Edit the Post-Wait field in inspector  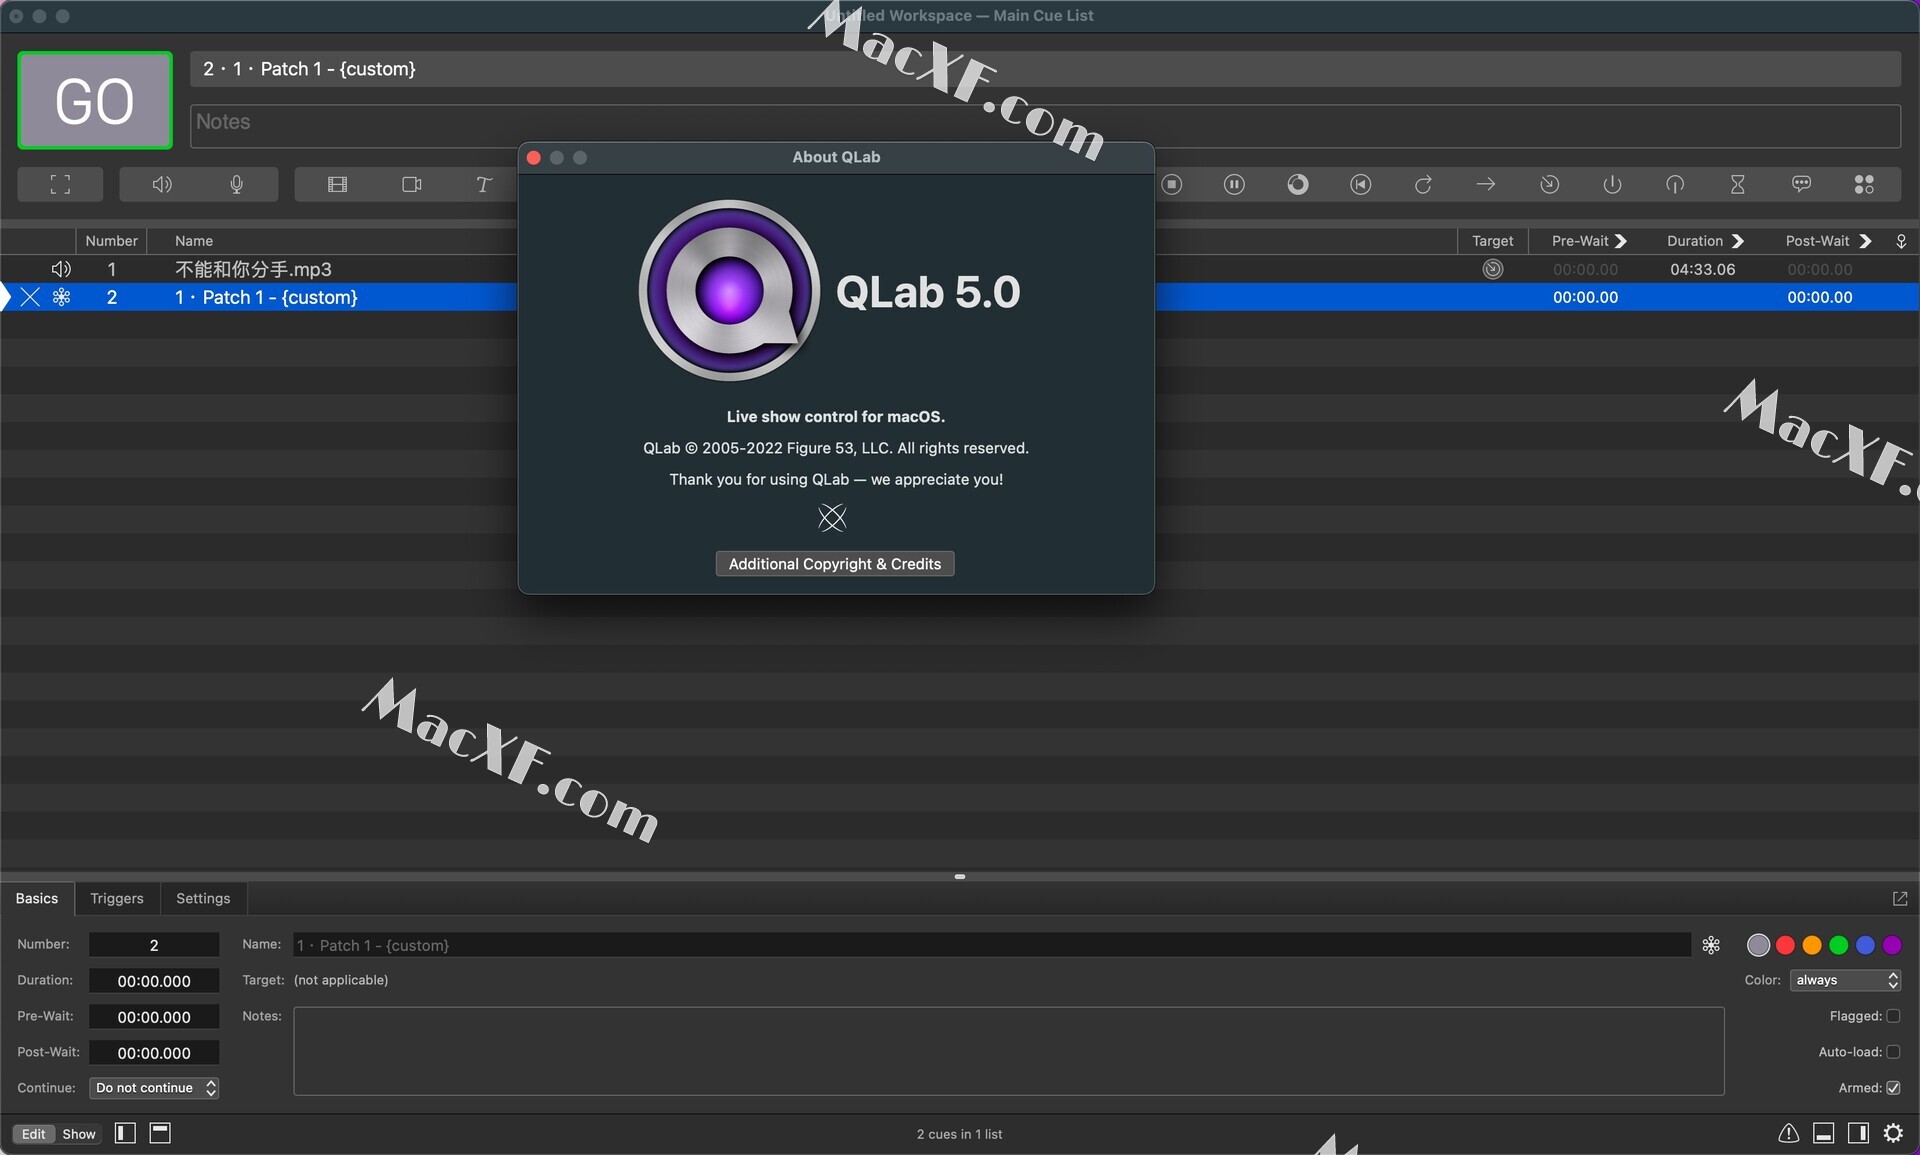tap(154, 1053)
